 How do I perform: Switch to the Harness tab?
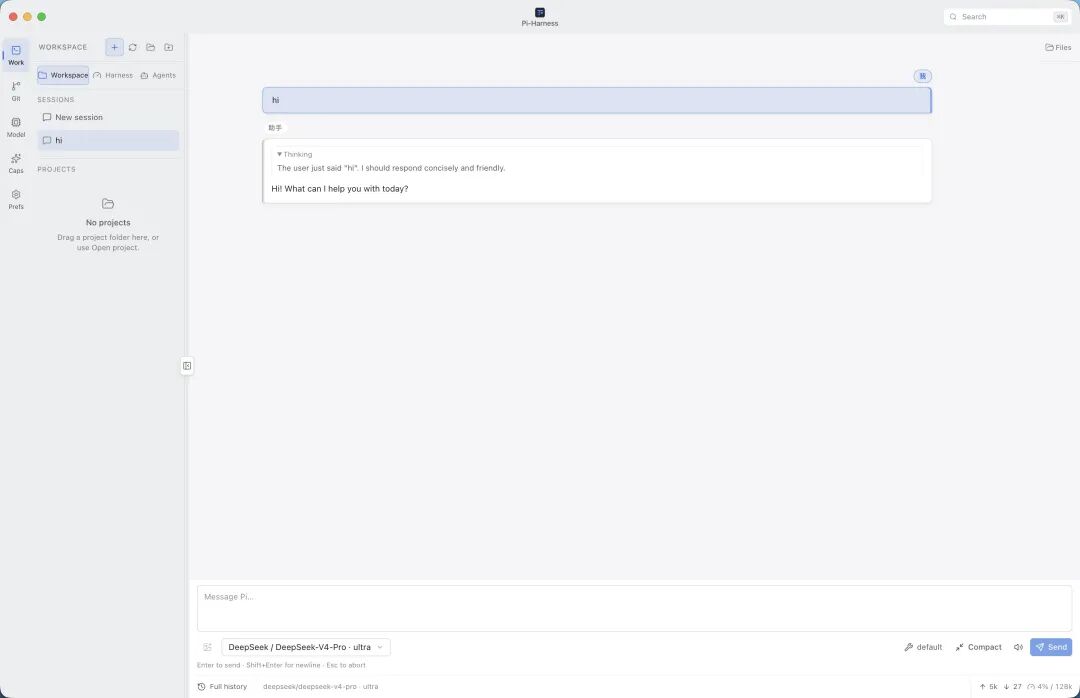click(113, 75)
